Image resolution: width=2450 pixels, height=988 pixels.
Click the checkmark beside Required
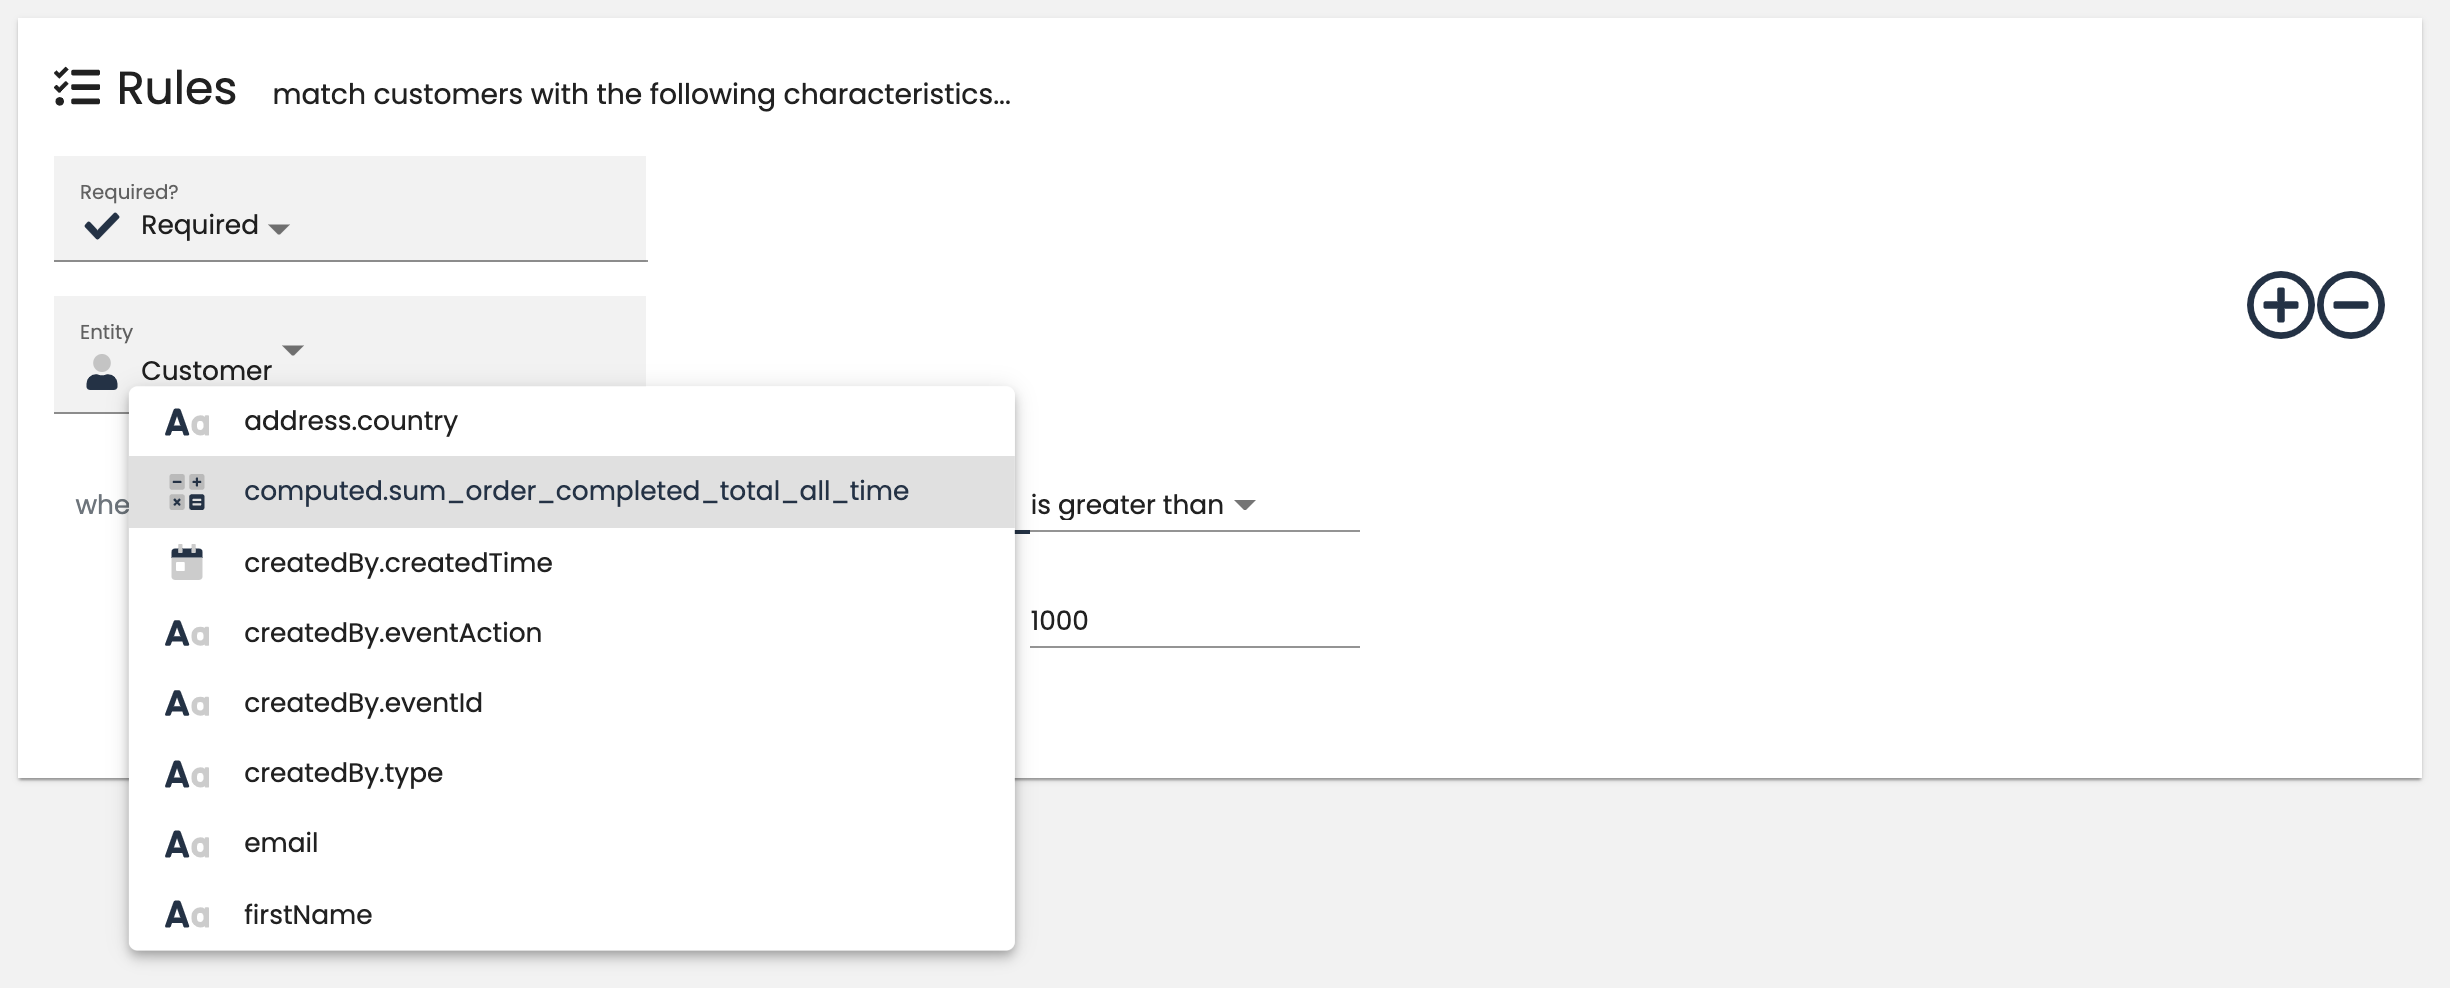pos(102,226)
